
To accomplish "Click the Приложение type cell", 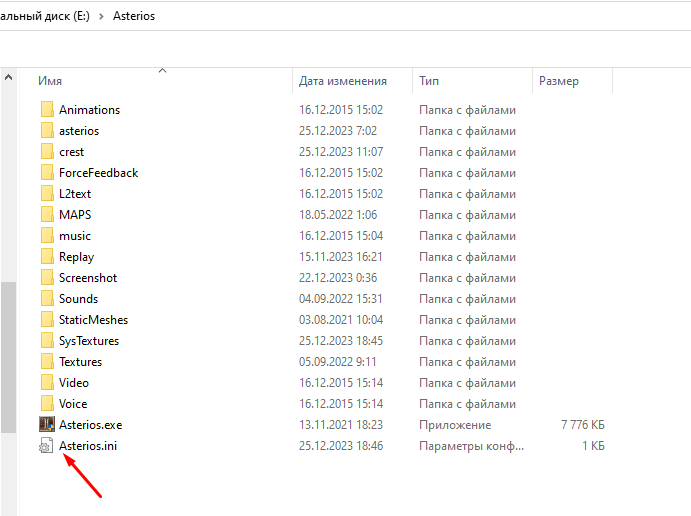I will [455, 425].
